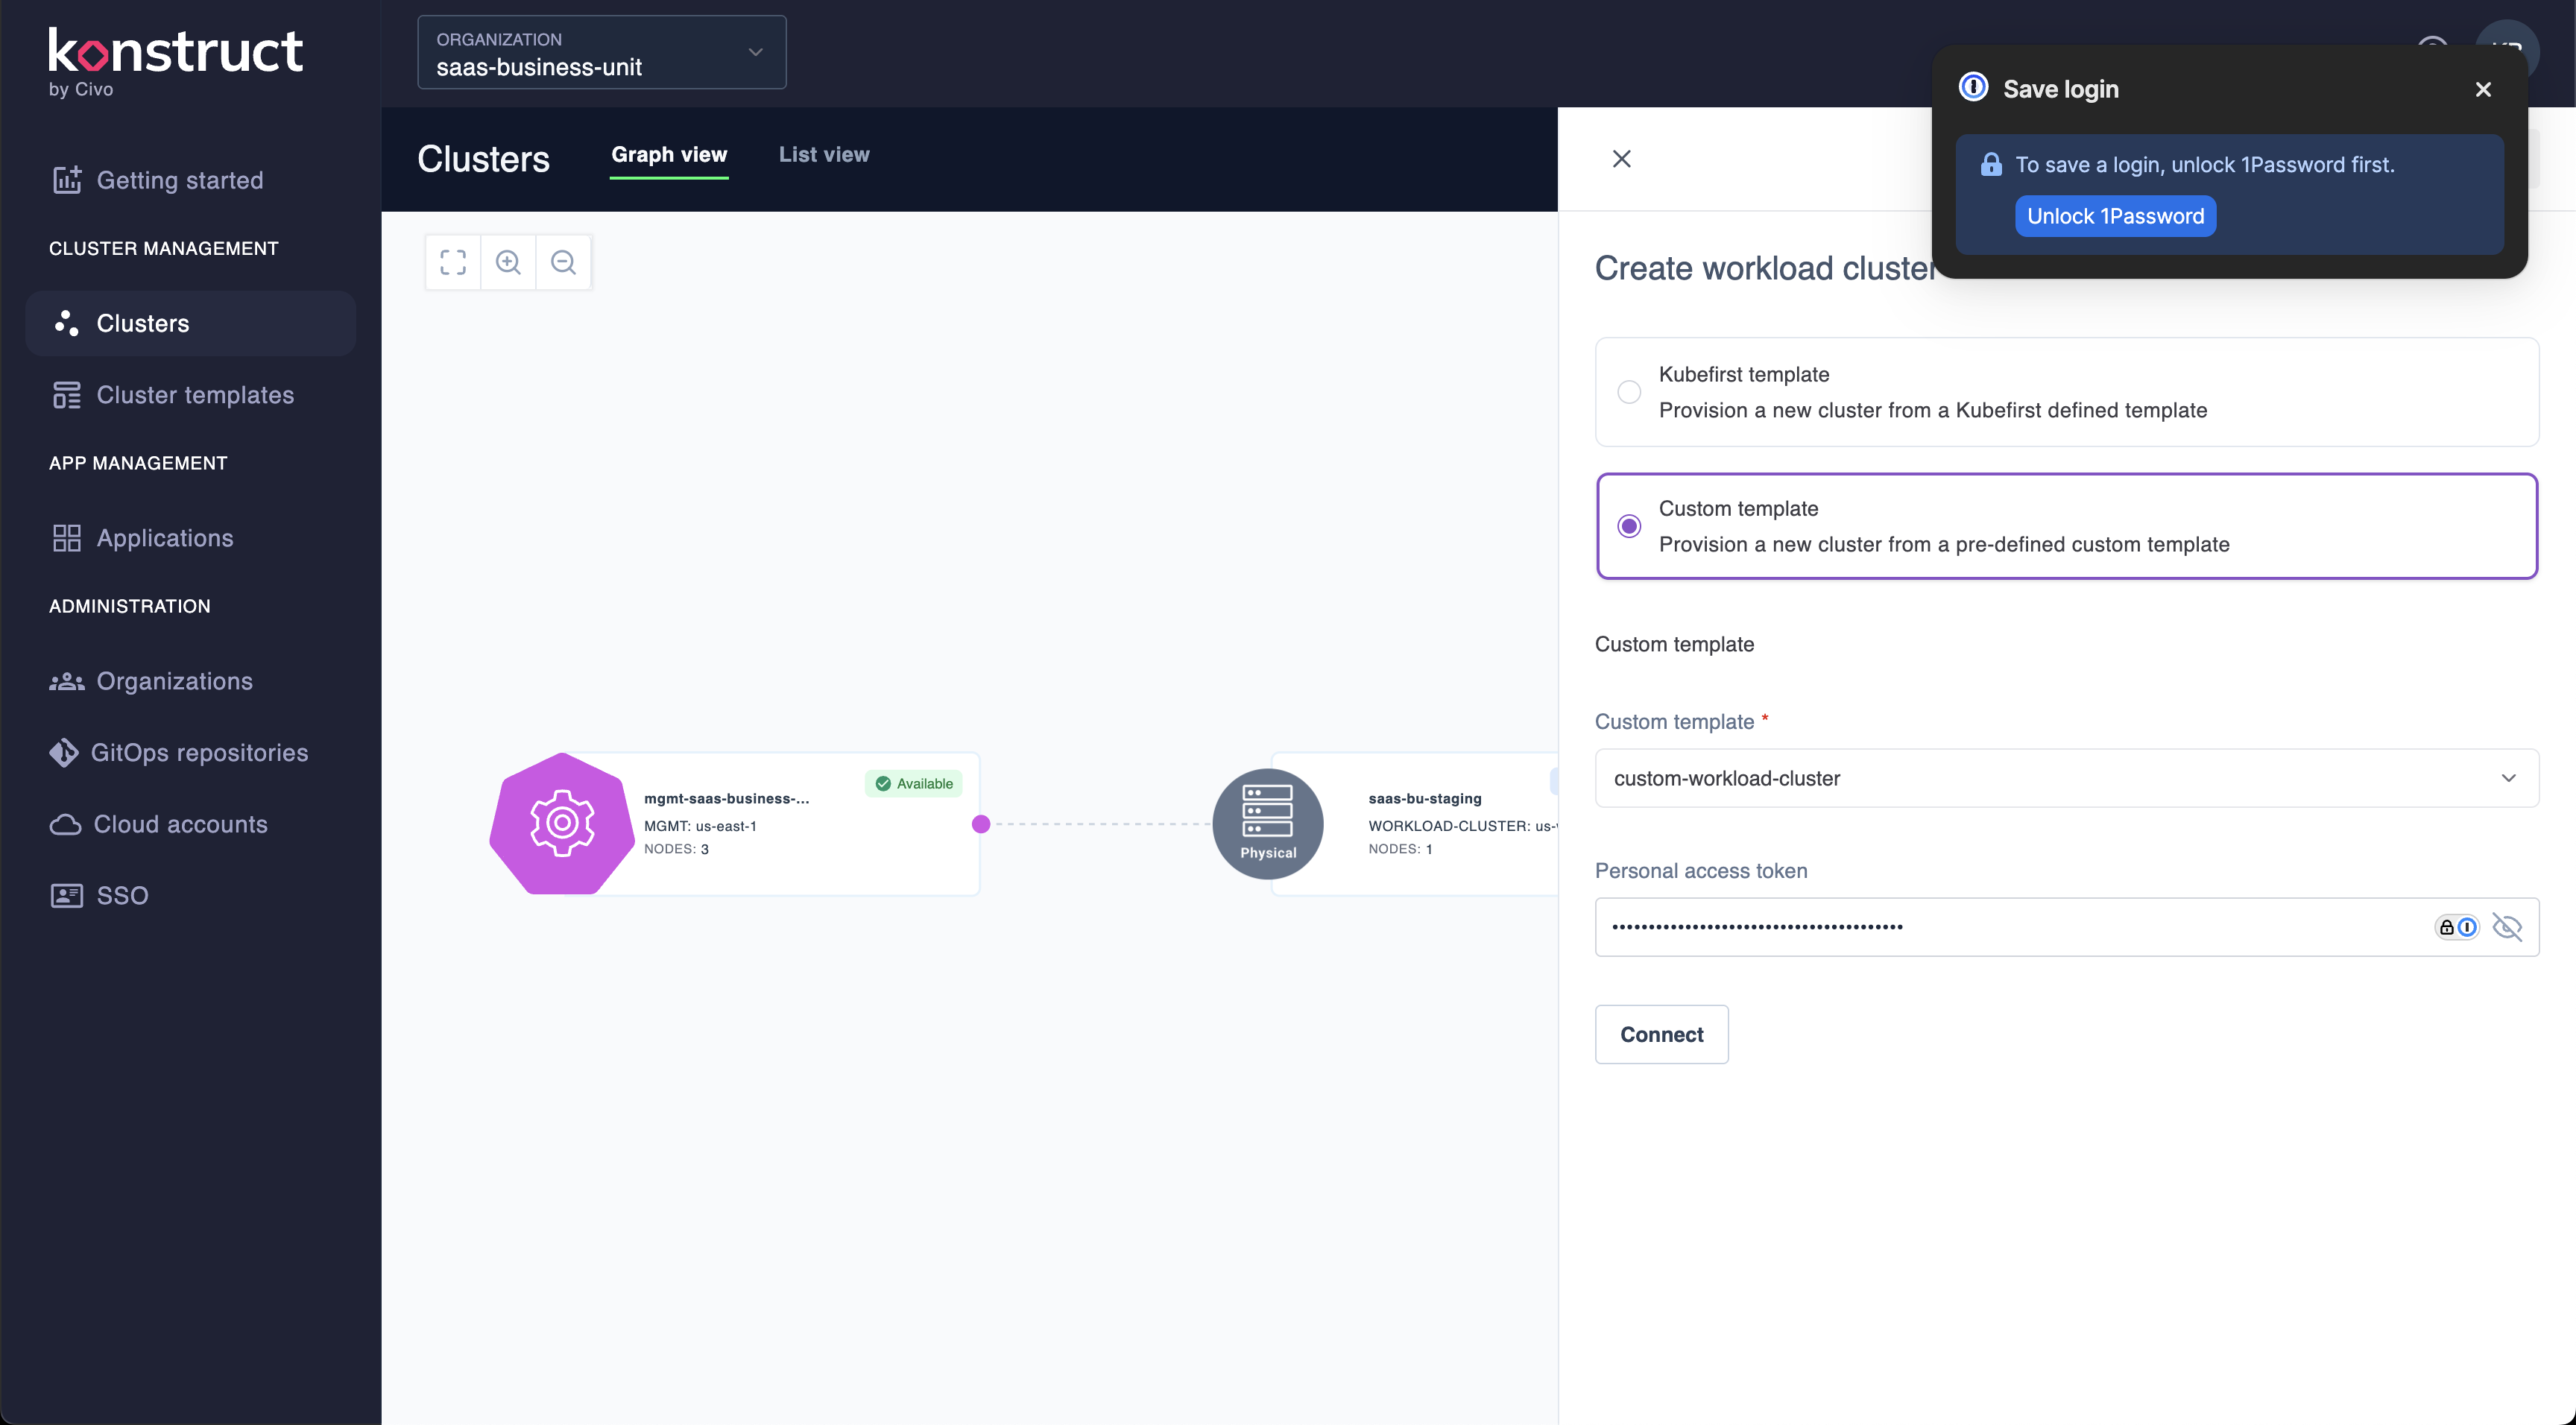Open the Organization selector dropdown
Viewport: 2576px width, 1425px height.
(x=754, y=52)
